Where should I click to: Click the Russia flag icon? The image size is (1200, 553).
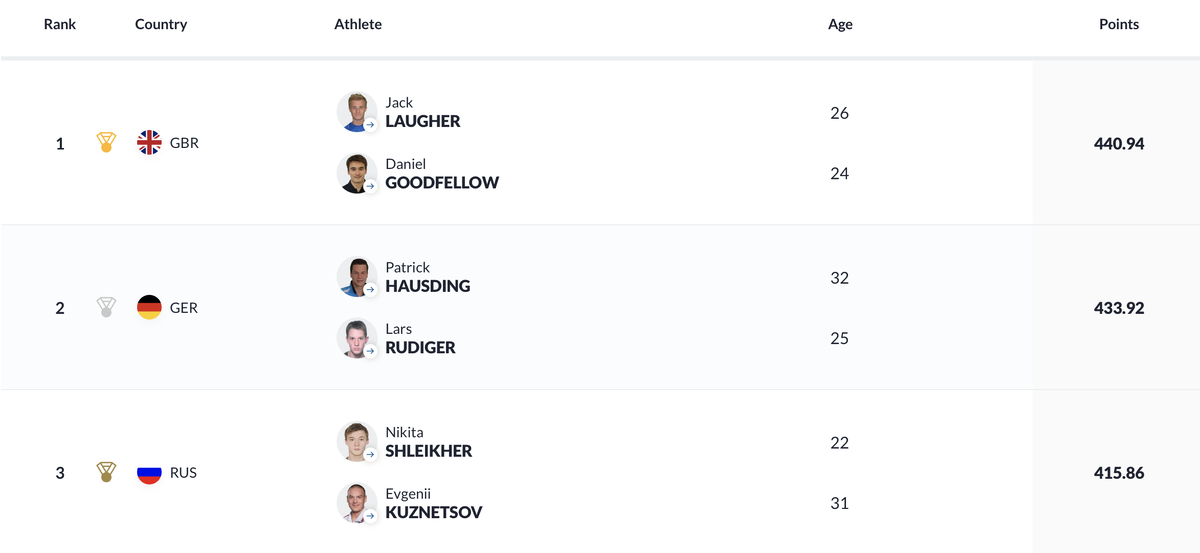coord(149,472)
